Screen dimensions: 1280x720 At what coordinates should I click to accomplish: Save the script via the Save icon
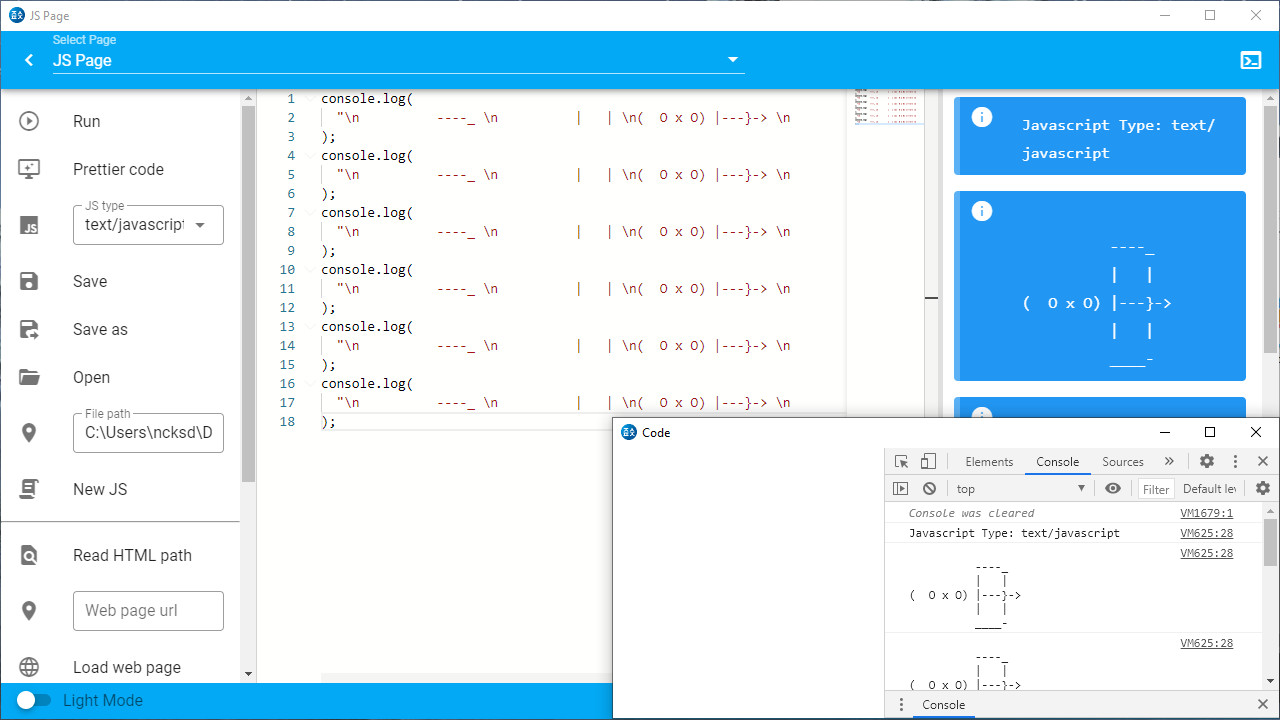pos(30,281)
